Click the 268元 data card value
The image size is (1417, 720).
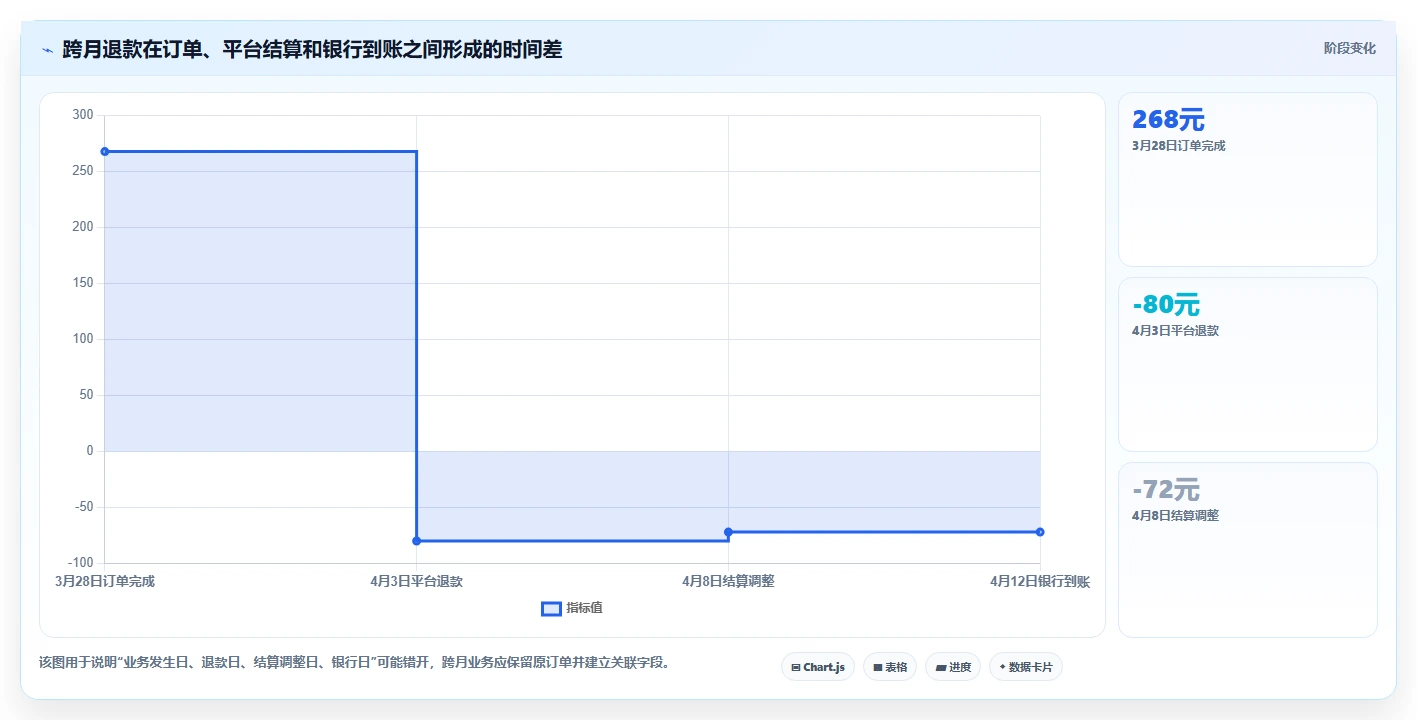1168,120
